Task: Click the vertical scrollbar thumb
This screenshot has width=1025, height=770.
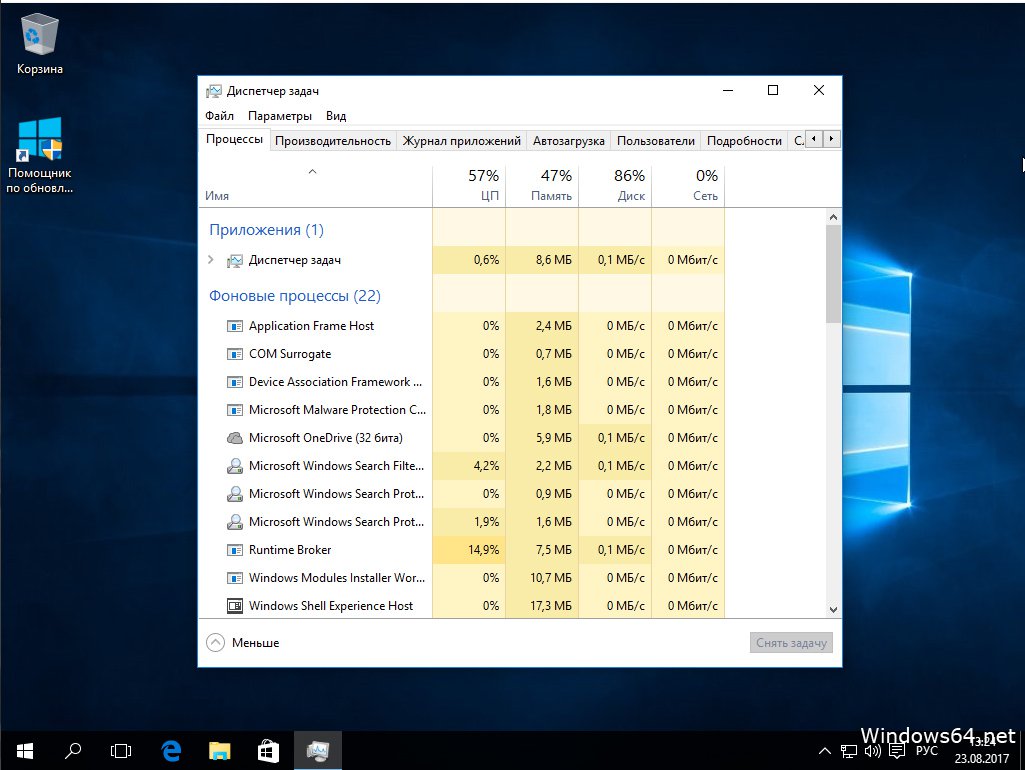Action: [833, 274]
